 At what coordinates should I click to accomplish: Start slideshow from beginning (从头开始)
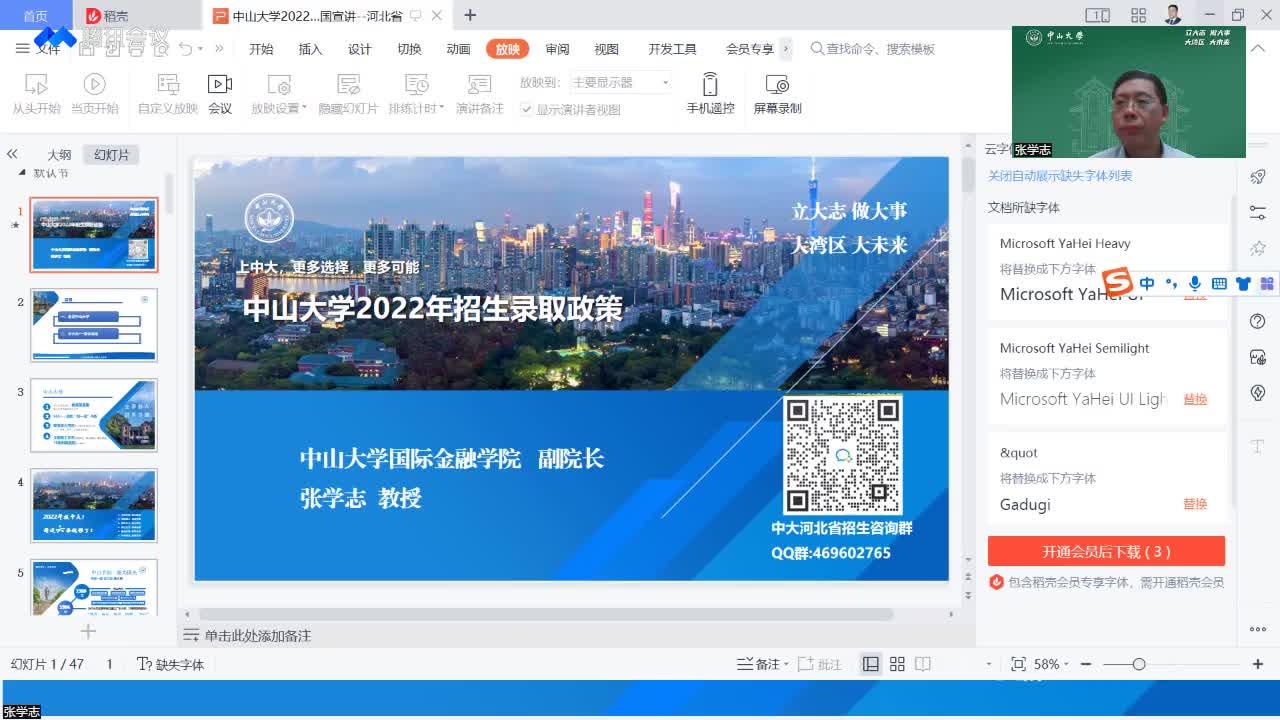click(36, 94)
